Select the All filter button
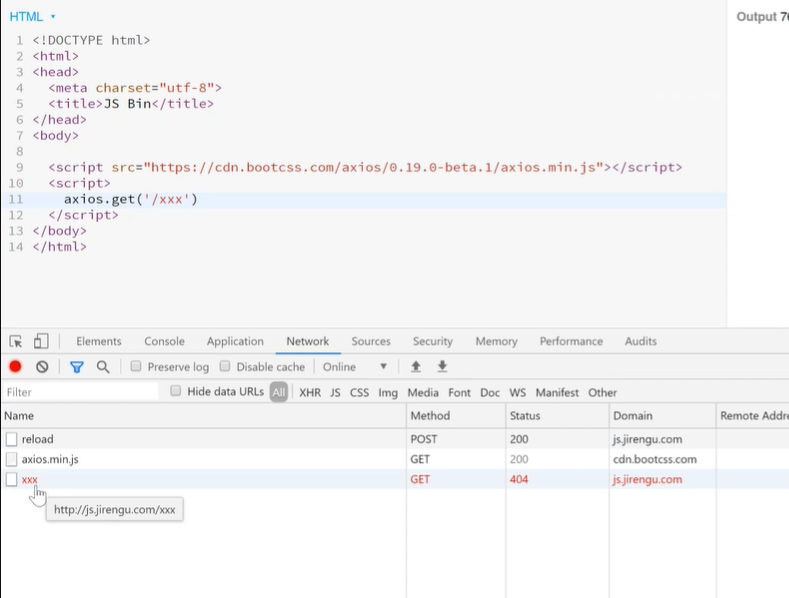The image size is (789, 598). [x=279, y=393]
